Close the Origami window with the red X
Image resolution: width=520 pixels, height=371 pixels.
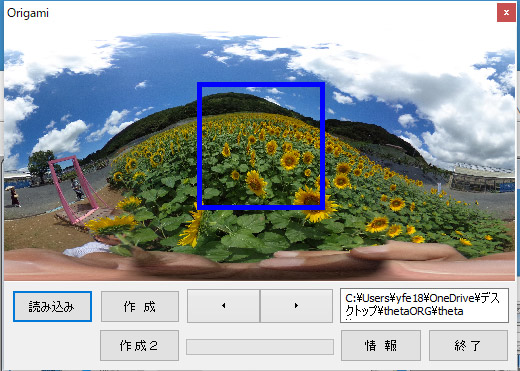point(506,13)
